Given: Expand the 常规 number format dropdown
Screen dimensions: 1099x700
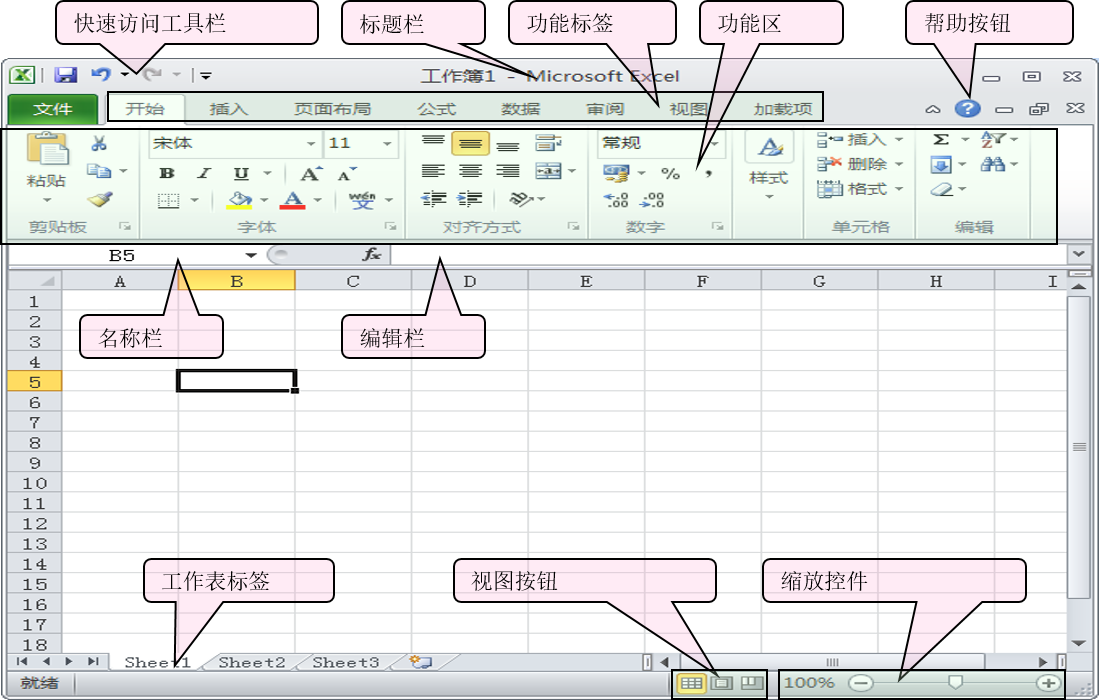Looking at the screenshot, I should click(x=714, y=144).
